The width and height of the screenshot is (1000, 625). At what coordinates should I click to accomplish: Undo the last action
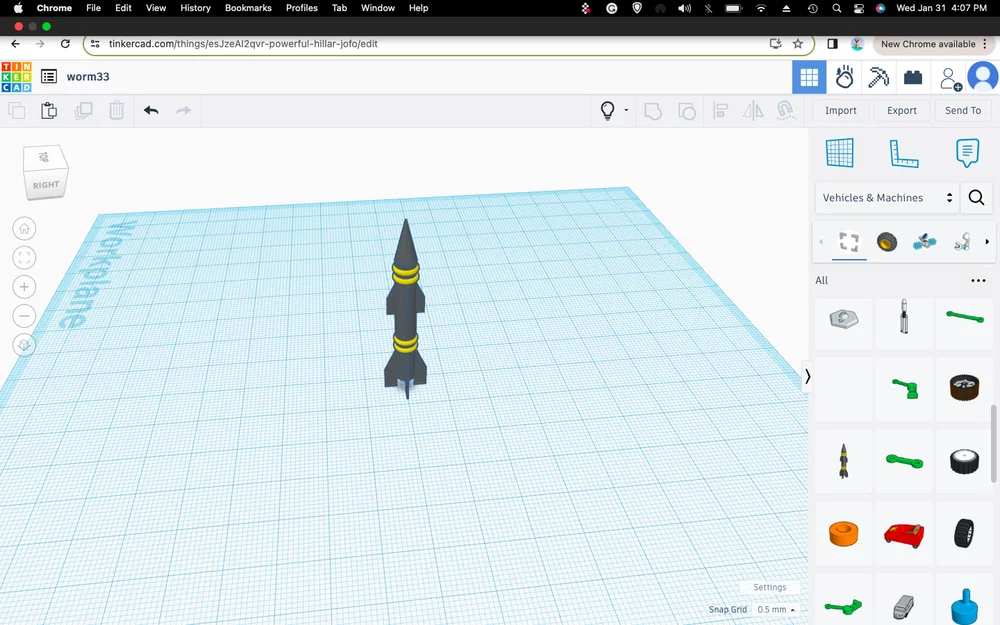[151, 111]
